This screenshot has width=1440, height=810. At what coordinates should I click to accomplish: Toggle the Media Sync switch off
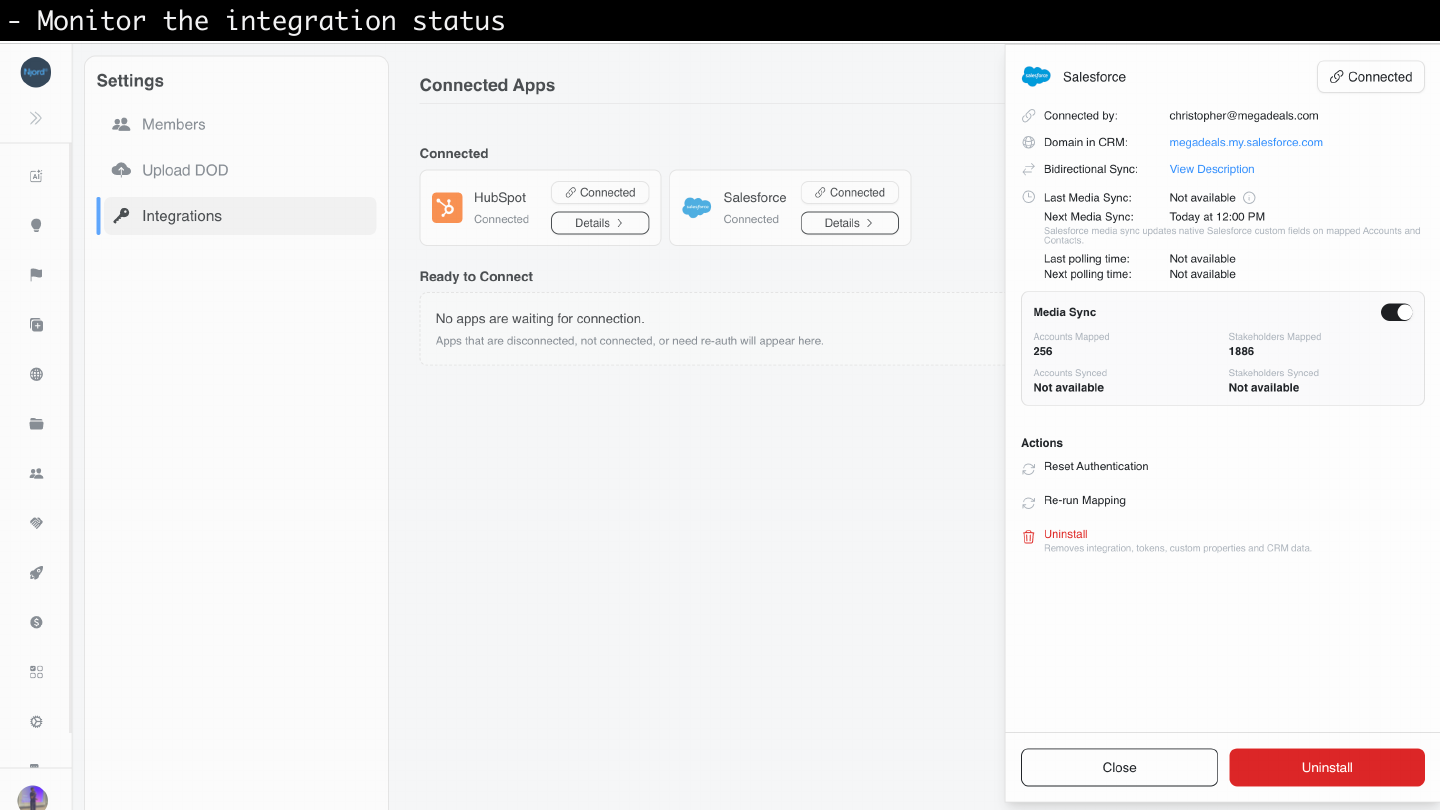[x=1397, y=312]
